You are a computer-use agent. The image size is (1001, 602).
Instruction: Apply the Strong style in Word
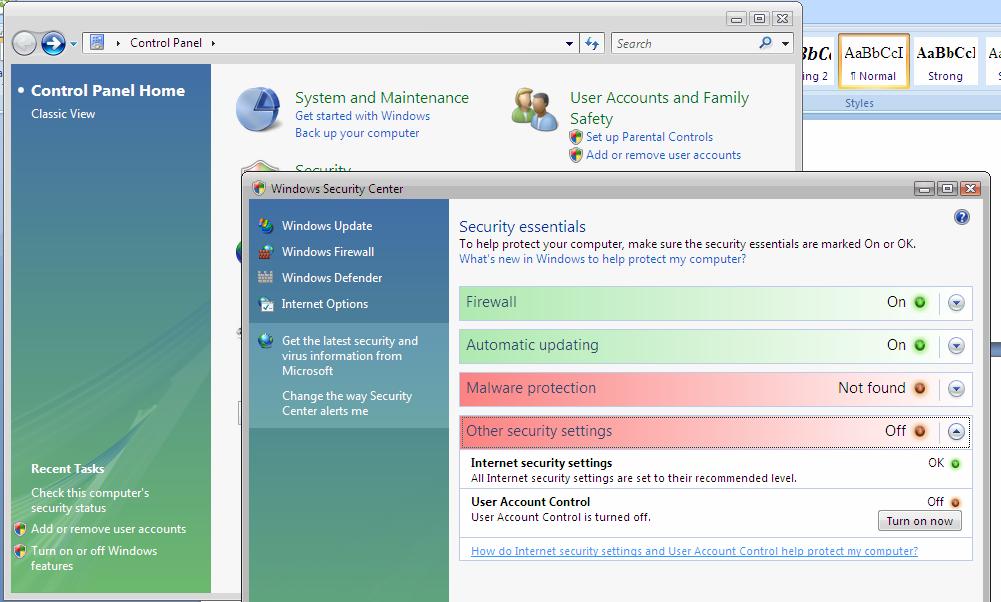pos(945,61)
